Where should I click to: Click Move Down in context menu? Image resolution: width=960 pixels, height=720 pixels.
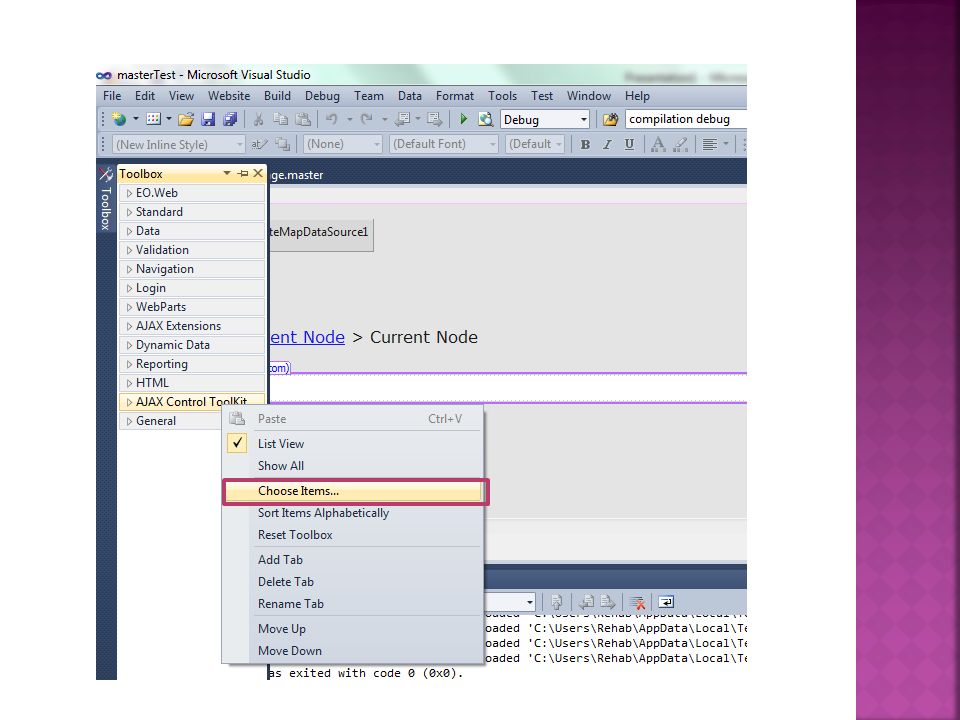click(x=355, y=651)
